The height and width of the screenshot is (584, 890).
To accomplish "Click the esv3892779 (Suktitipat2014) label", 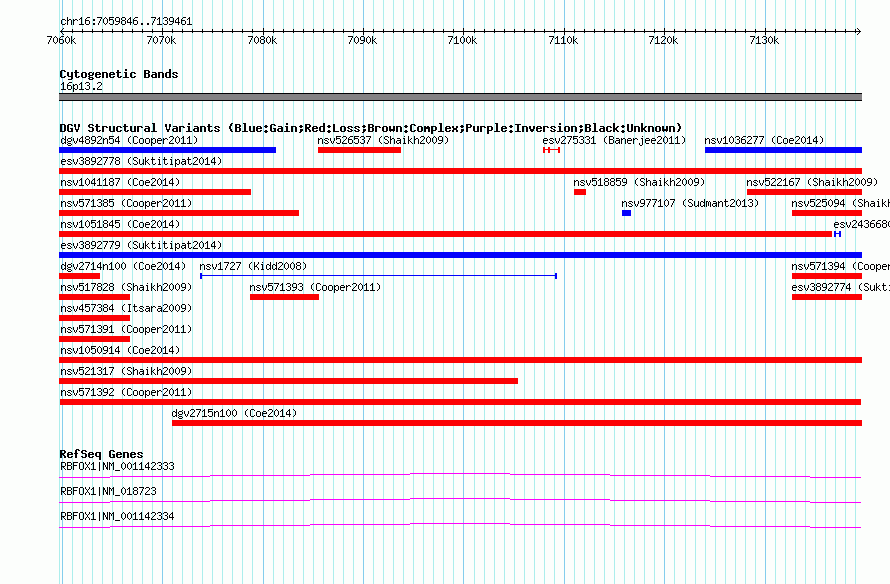I will pyautogui.click(x=141, y=245).
